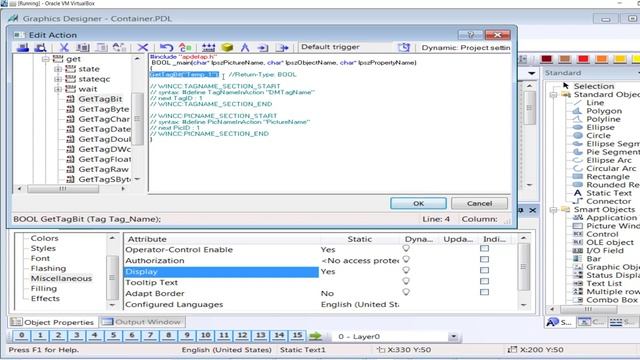The width and height of the screenshot is (640, 360).
Task: Click the Copy icon in Edit Action toolbar
Action: pyautogui.click(x=83, y=47)
